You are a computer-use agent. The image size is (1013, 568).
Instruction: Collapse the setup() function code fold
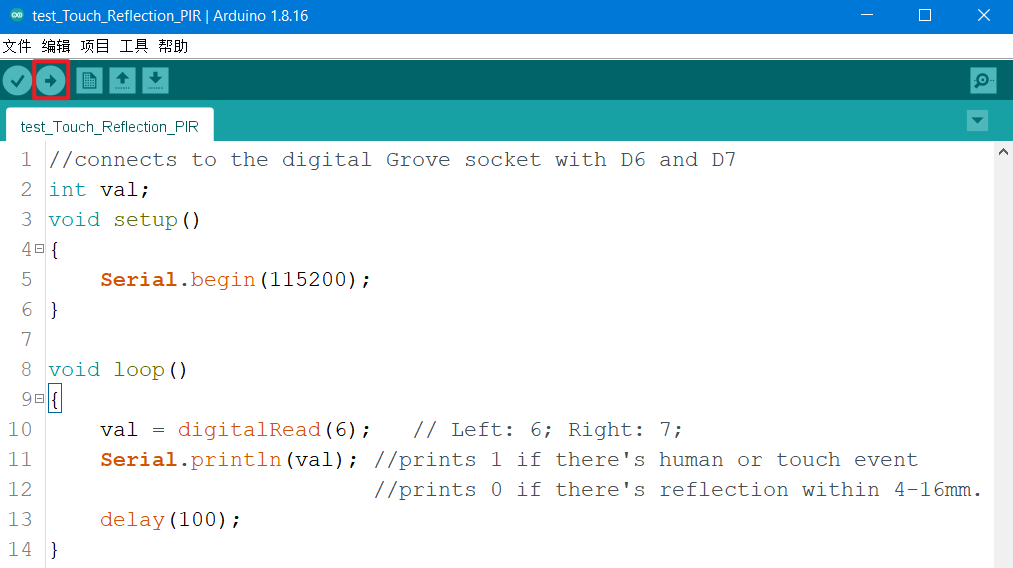coord(39,249)
